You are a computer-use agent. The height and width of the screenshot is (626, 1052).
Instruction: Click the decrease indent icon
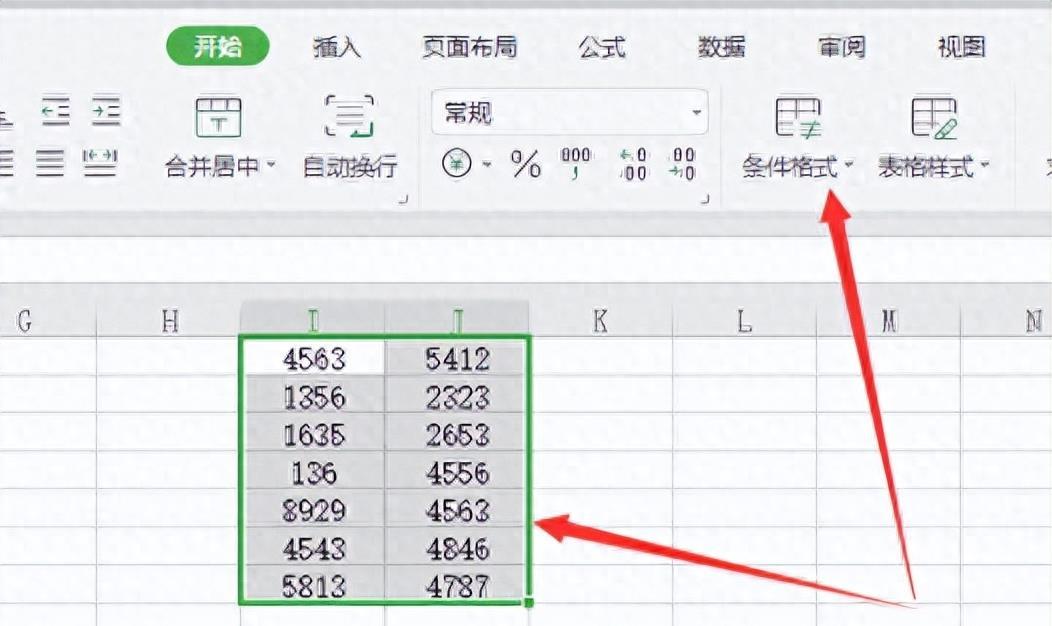[57, 112]
